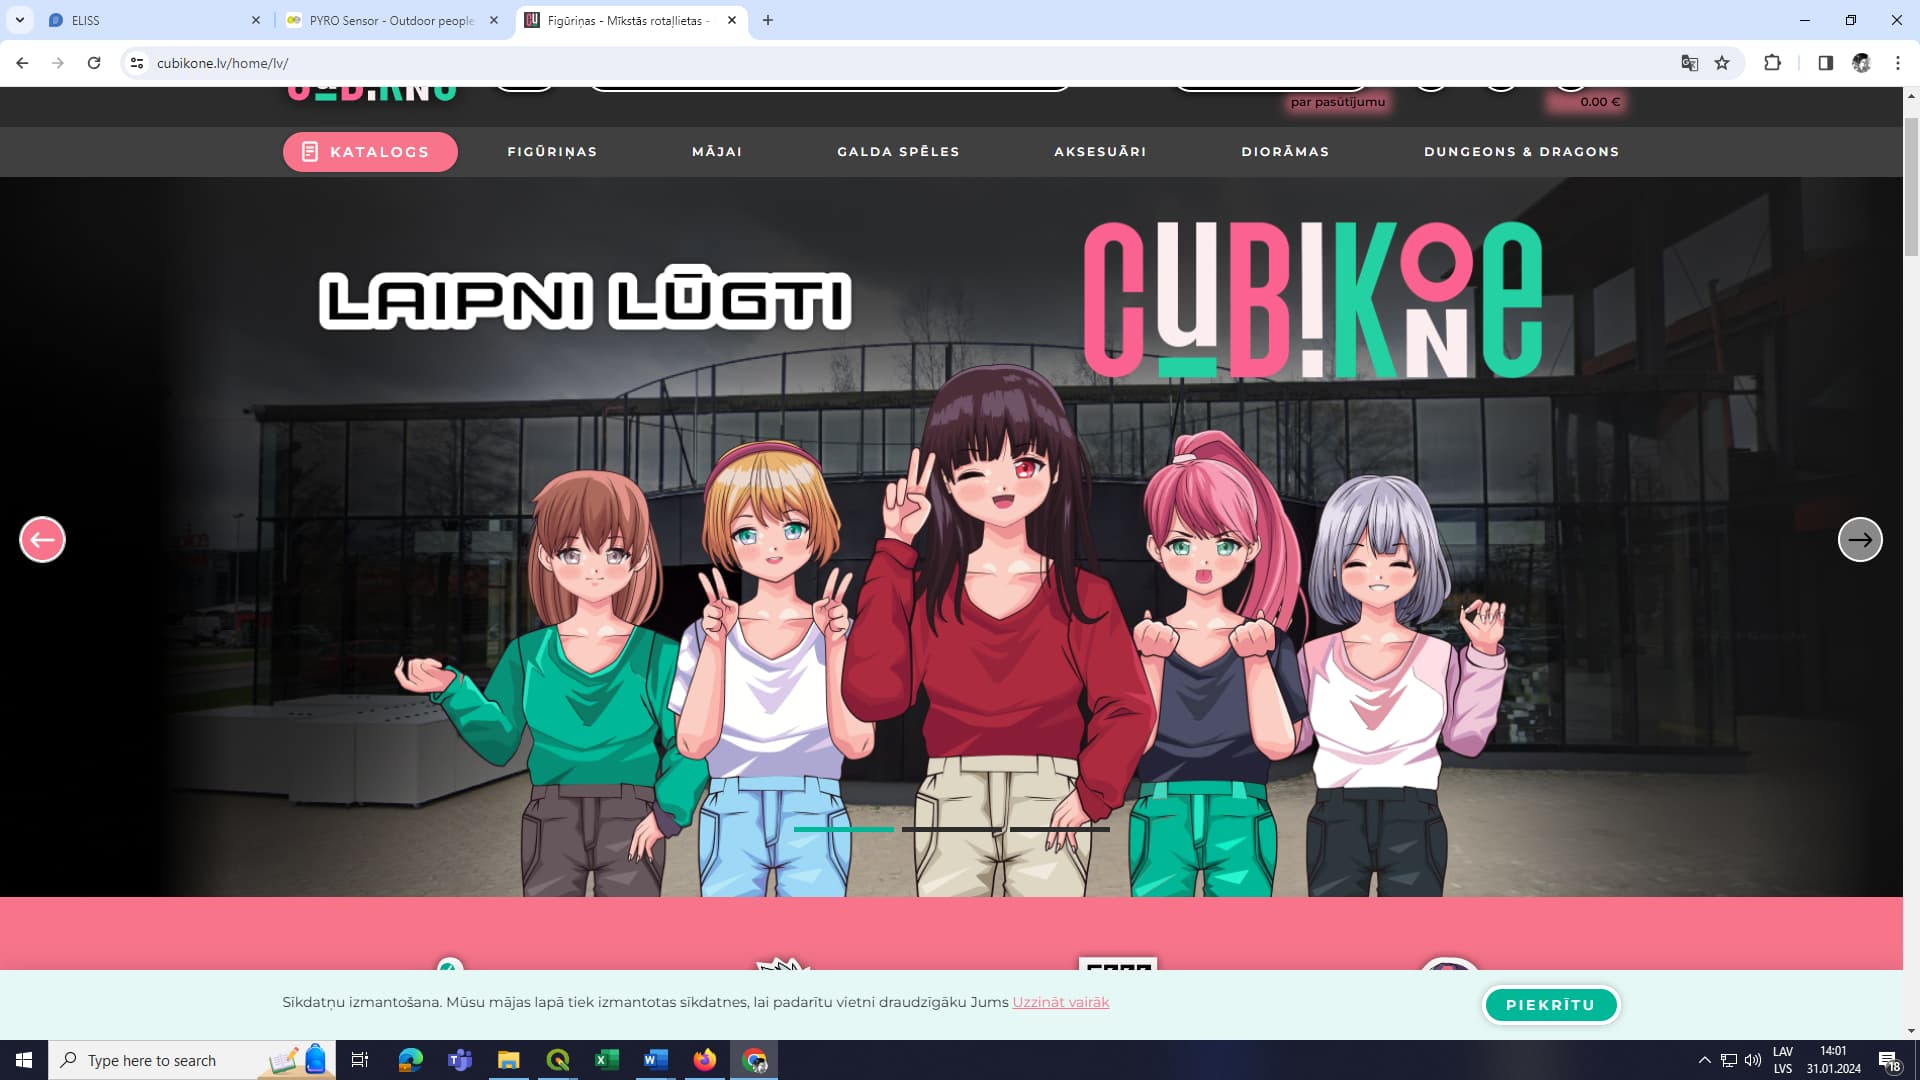This screenshot has width=1920, height=1080.
Task: Open the Galda Spēles category
Action: 898,152
